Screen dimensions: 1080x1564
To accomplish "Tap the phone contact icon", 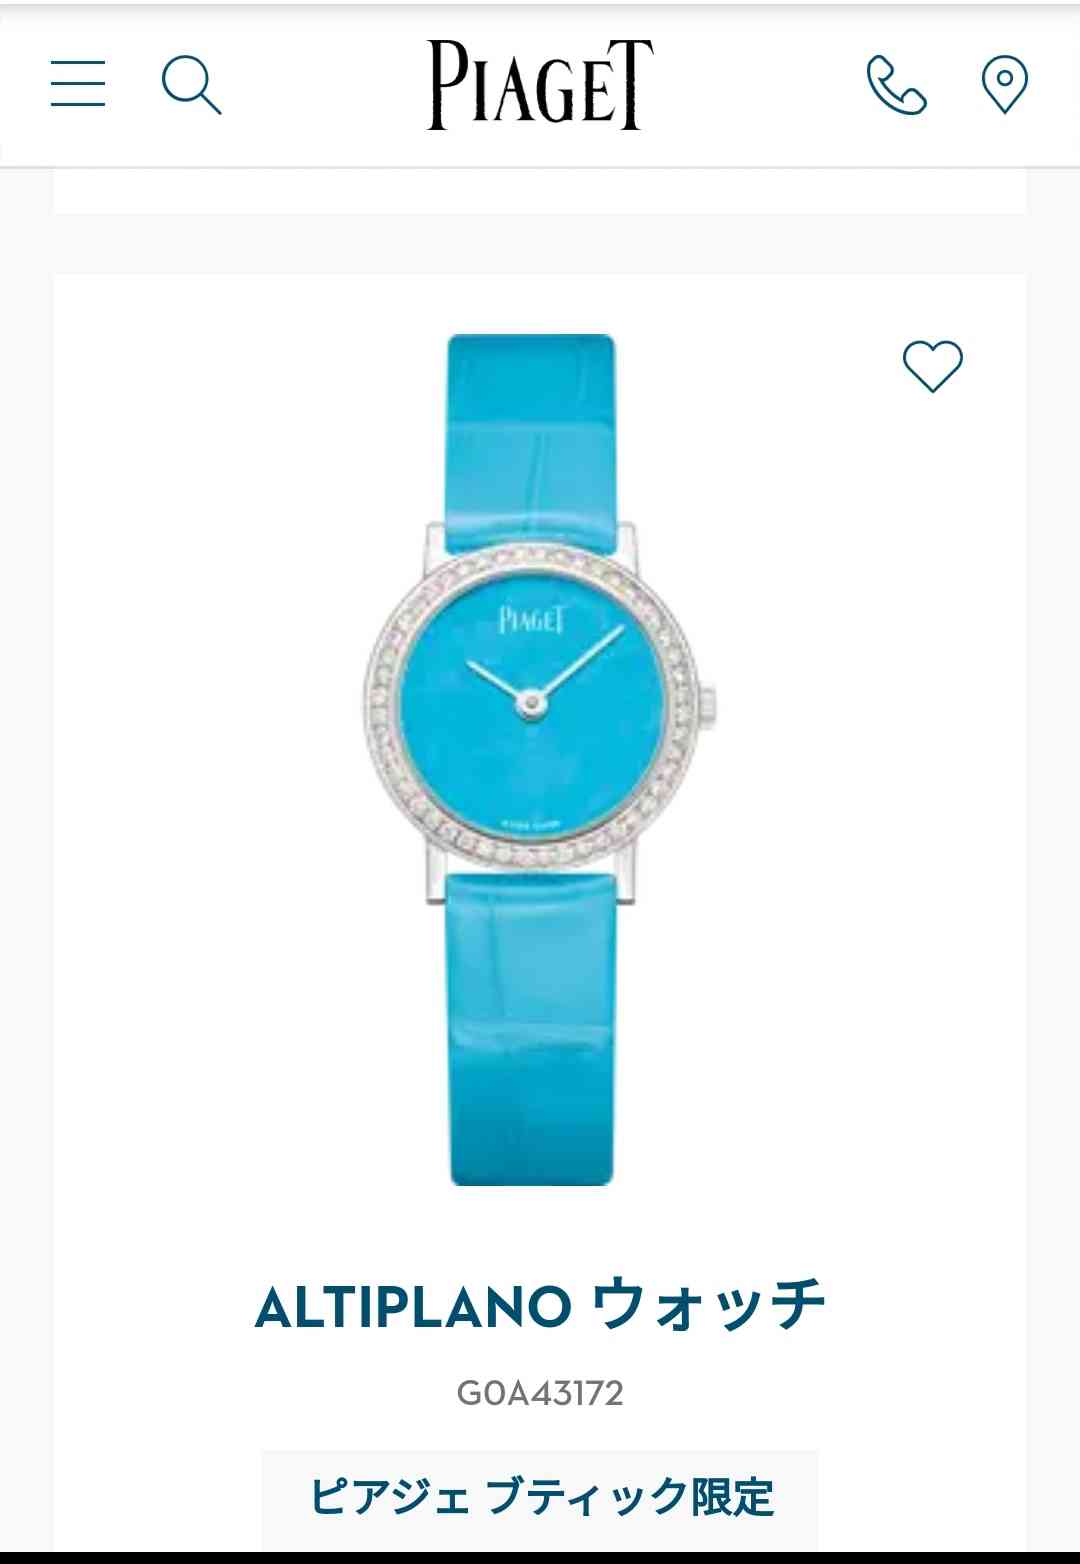I will [896, 85].
